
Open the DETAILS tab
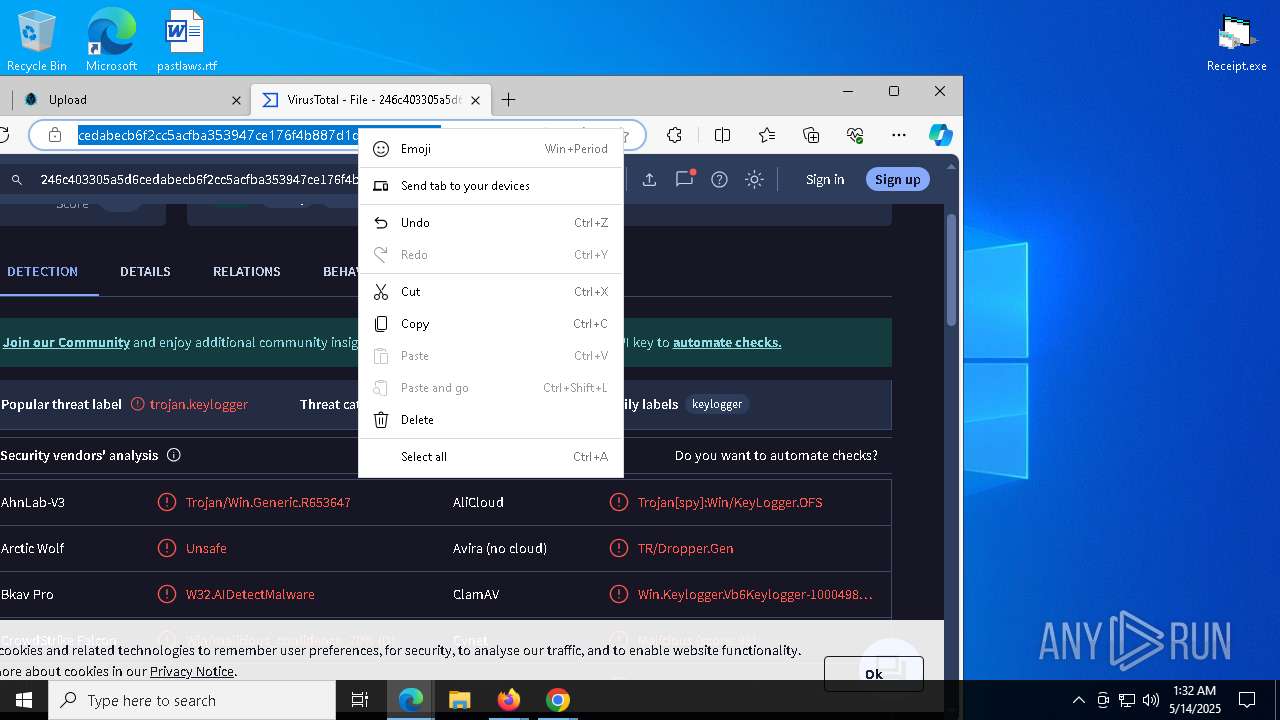145,272
